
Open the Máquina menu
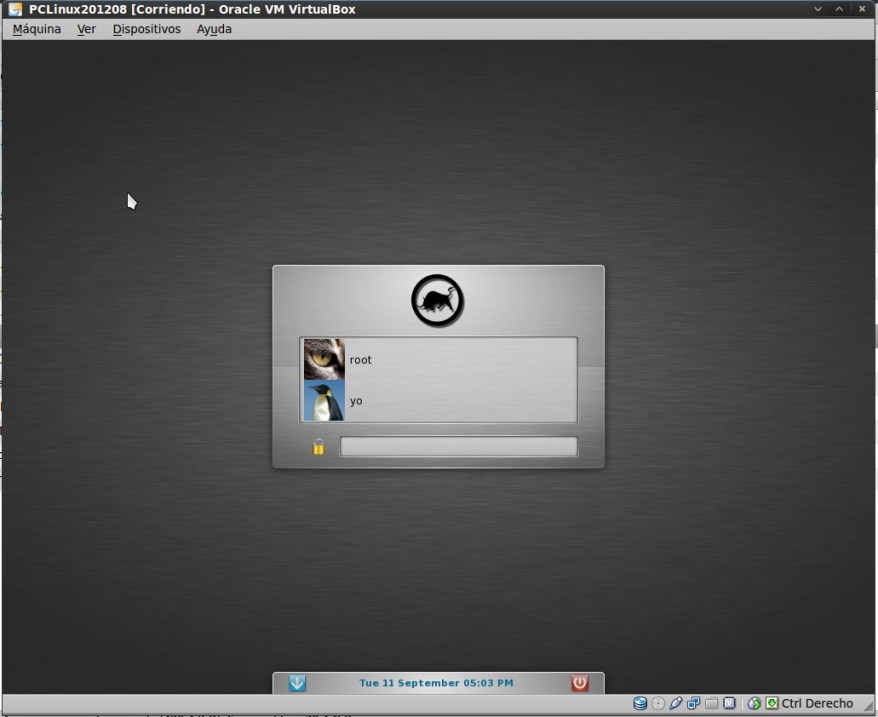tap(37, 29)
